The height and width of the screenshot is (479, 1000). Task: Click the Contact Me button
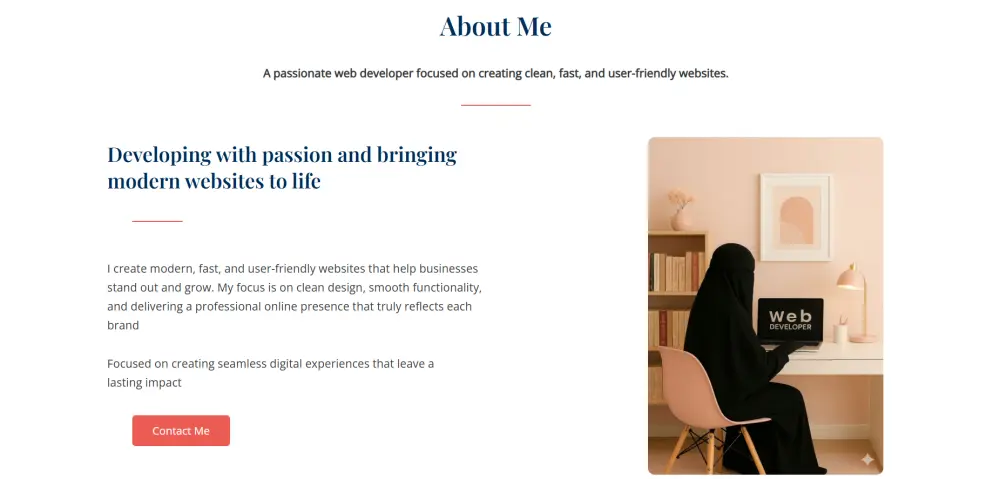pos(181,431)
